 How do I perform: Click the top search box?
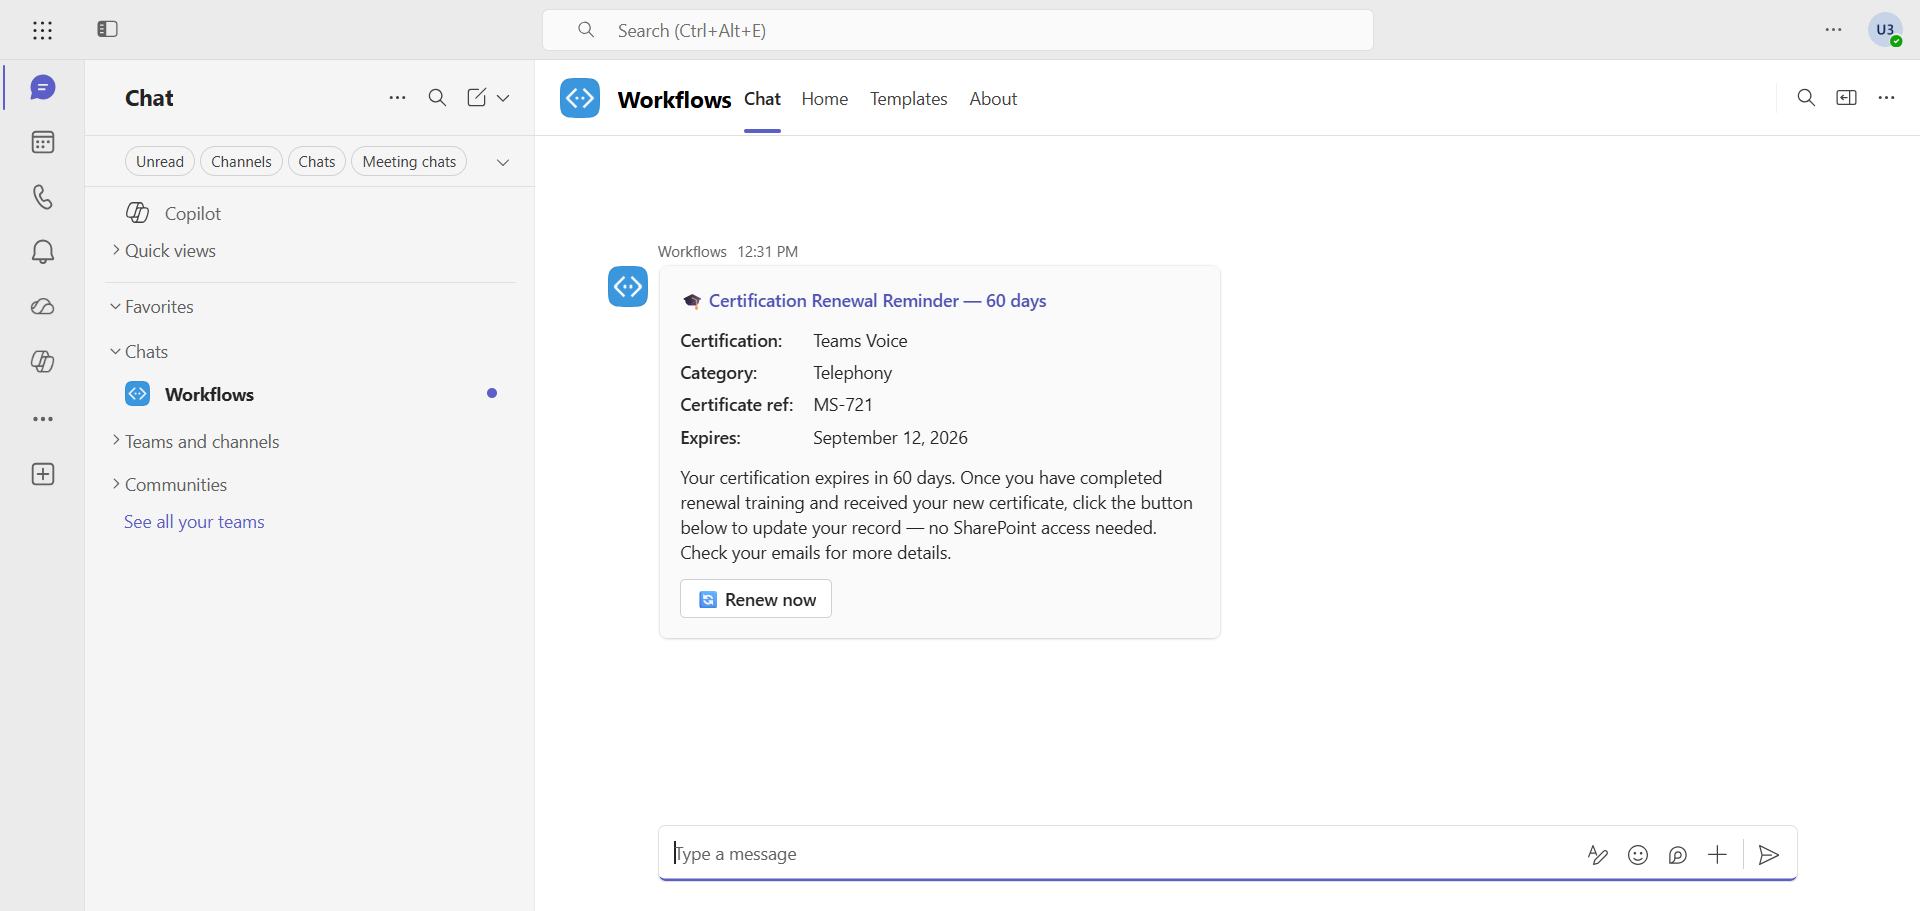pos(957,30)
